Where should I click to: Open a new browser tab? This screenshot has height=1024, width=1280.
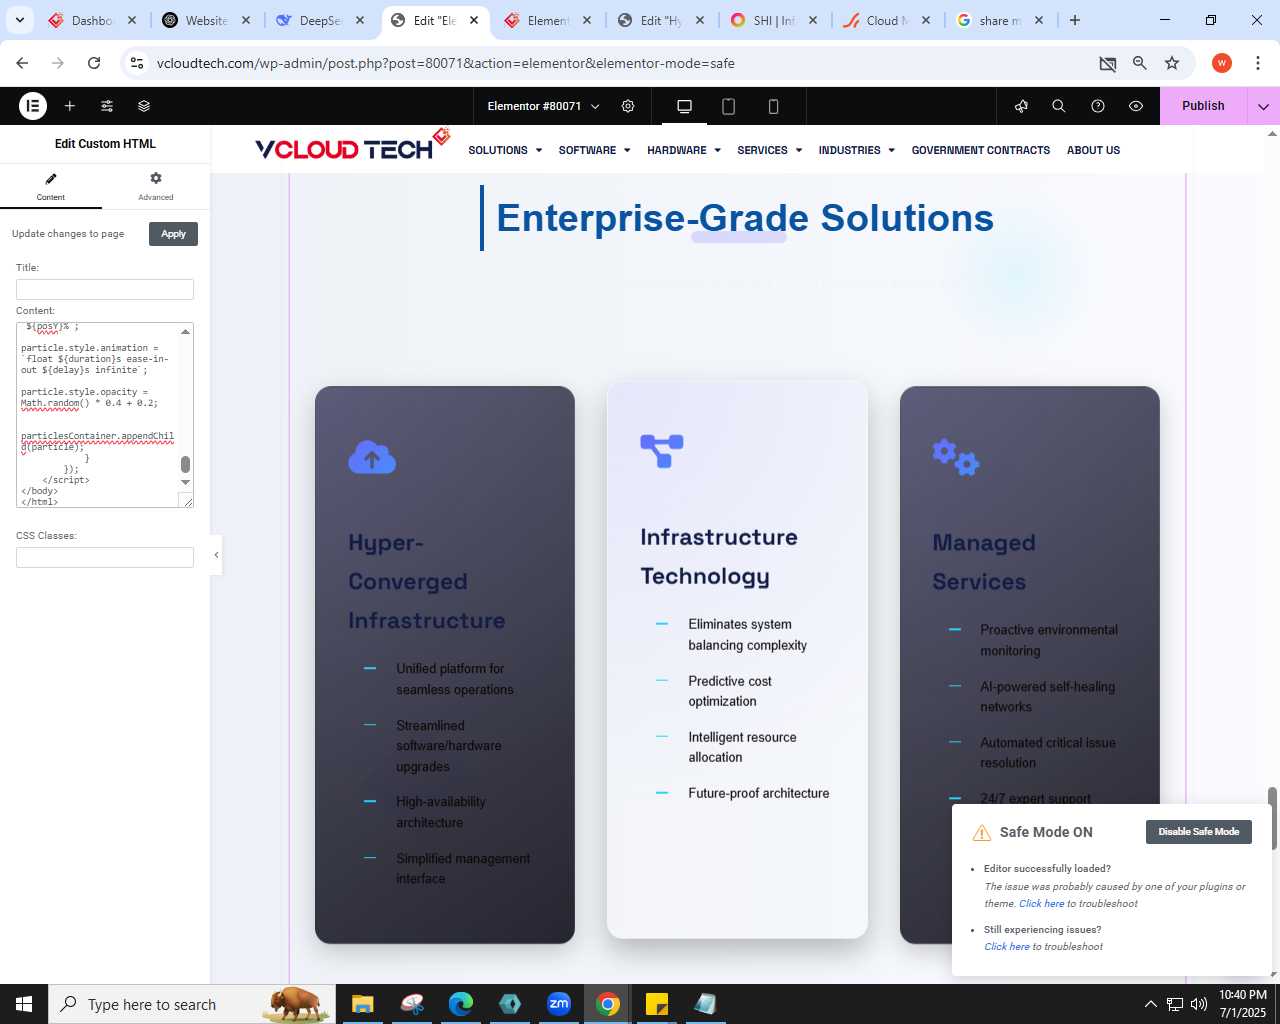pyautogui.click(x=1075, y=20)
